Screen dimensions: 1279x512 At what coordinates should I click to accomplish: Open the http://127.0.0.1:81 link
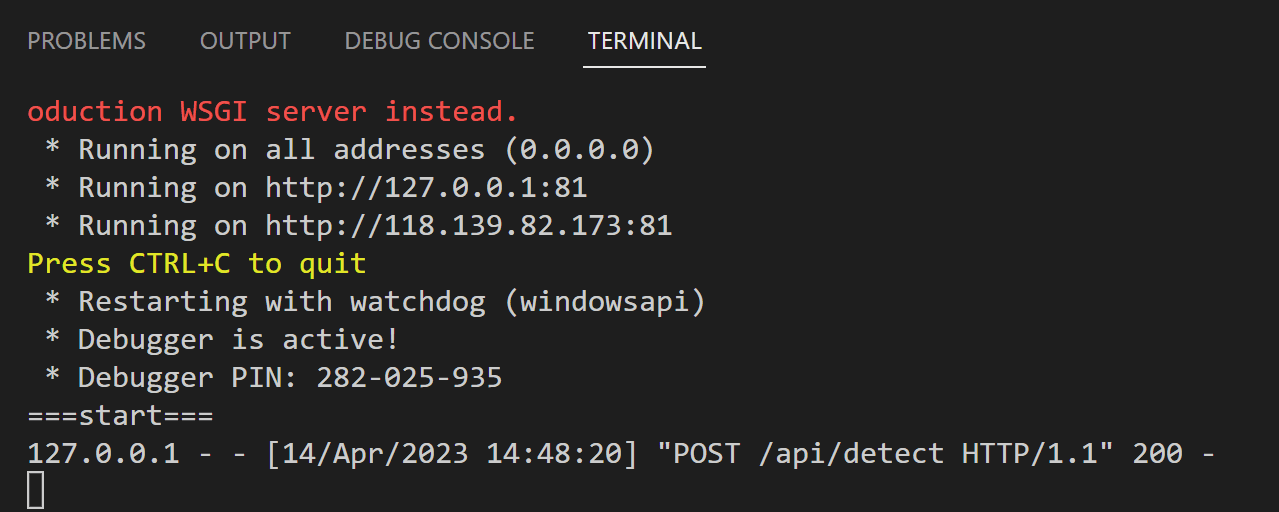click(426, 188)
